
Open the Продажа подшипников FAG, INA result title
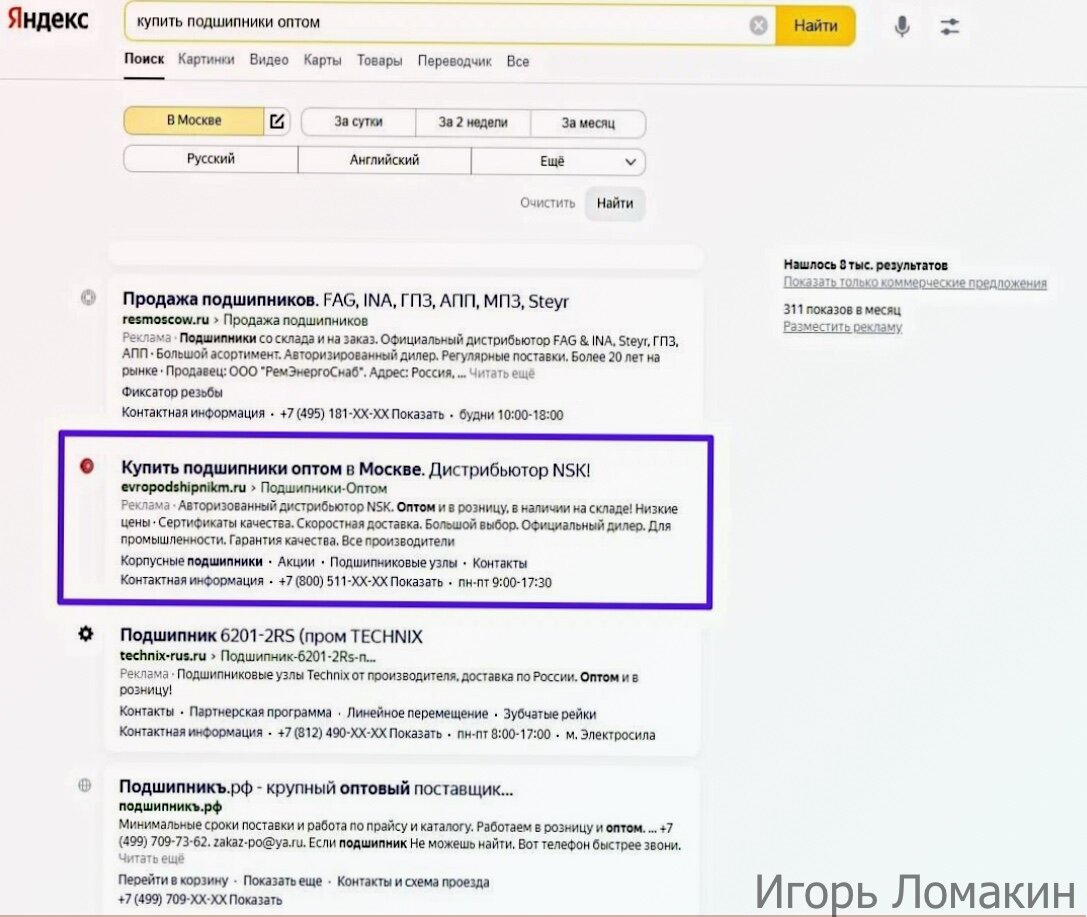tap(345, 301)
